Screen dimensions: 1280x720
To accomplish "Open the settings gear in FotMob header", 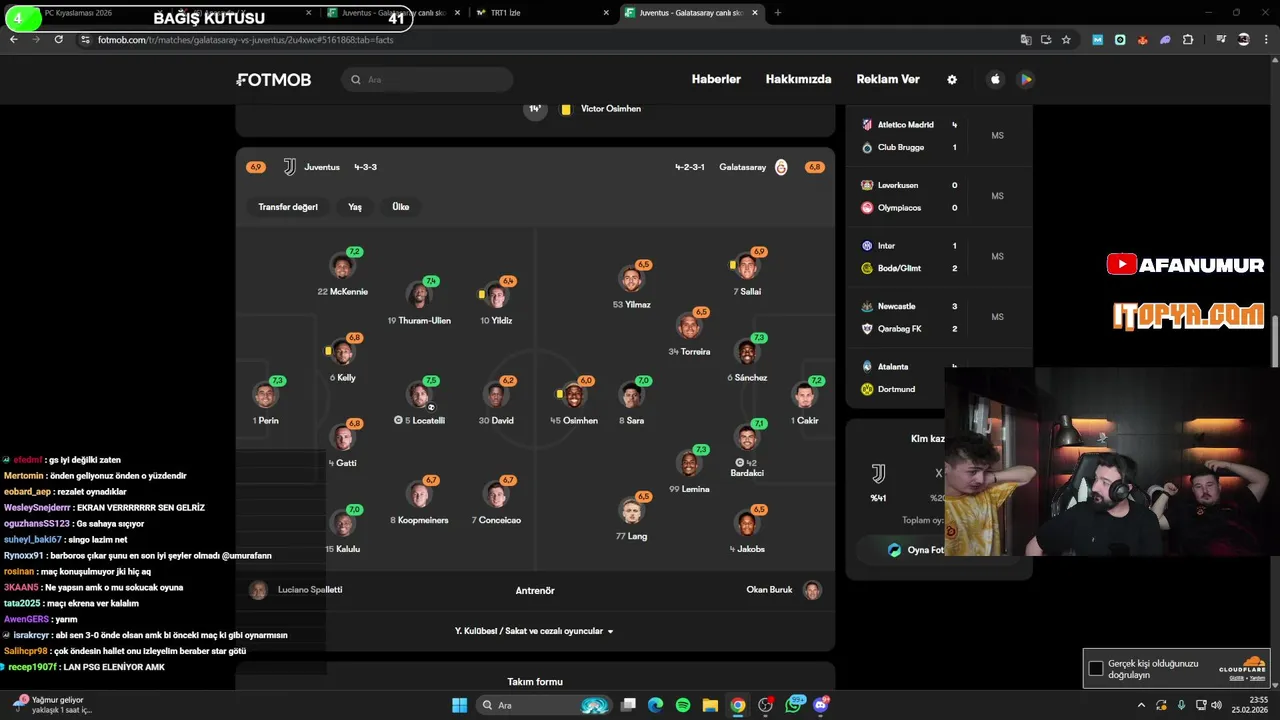I will click(x=952, y=80).
